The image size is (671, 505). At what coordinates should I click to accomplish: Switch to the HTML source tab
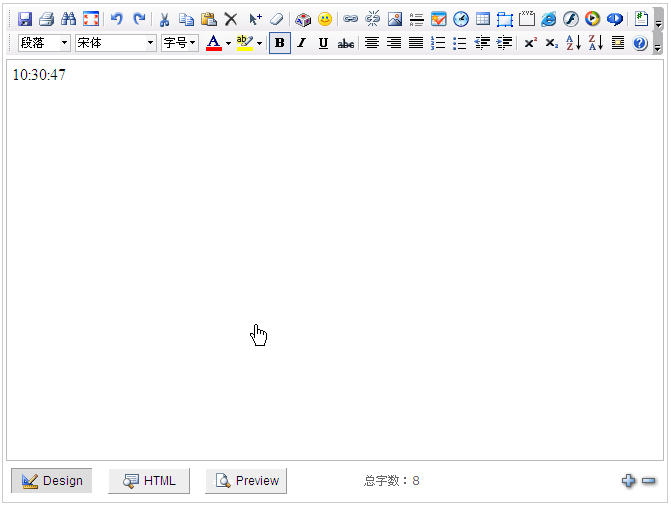click(149, 481)
